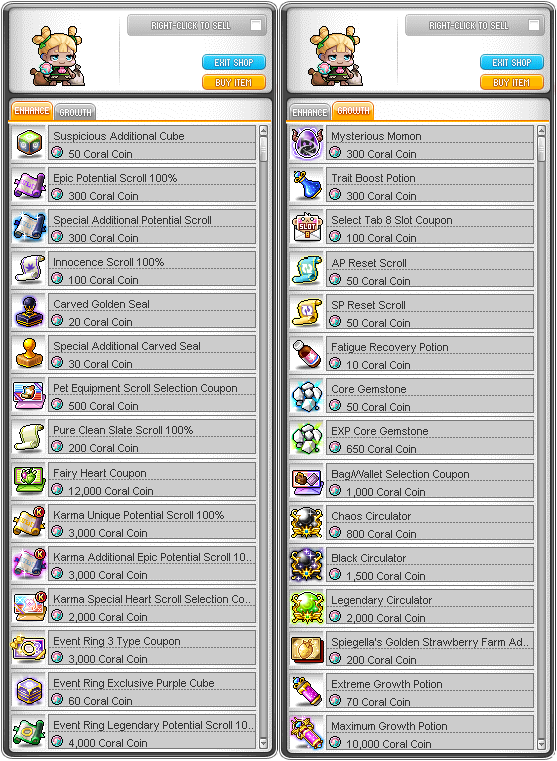The height and width of the screenshot is (761, 557).
Task: Click the left list scroll-up arrow
Action: [x=263, y=131]
